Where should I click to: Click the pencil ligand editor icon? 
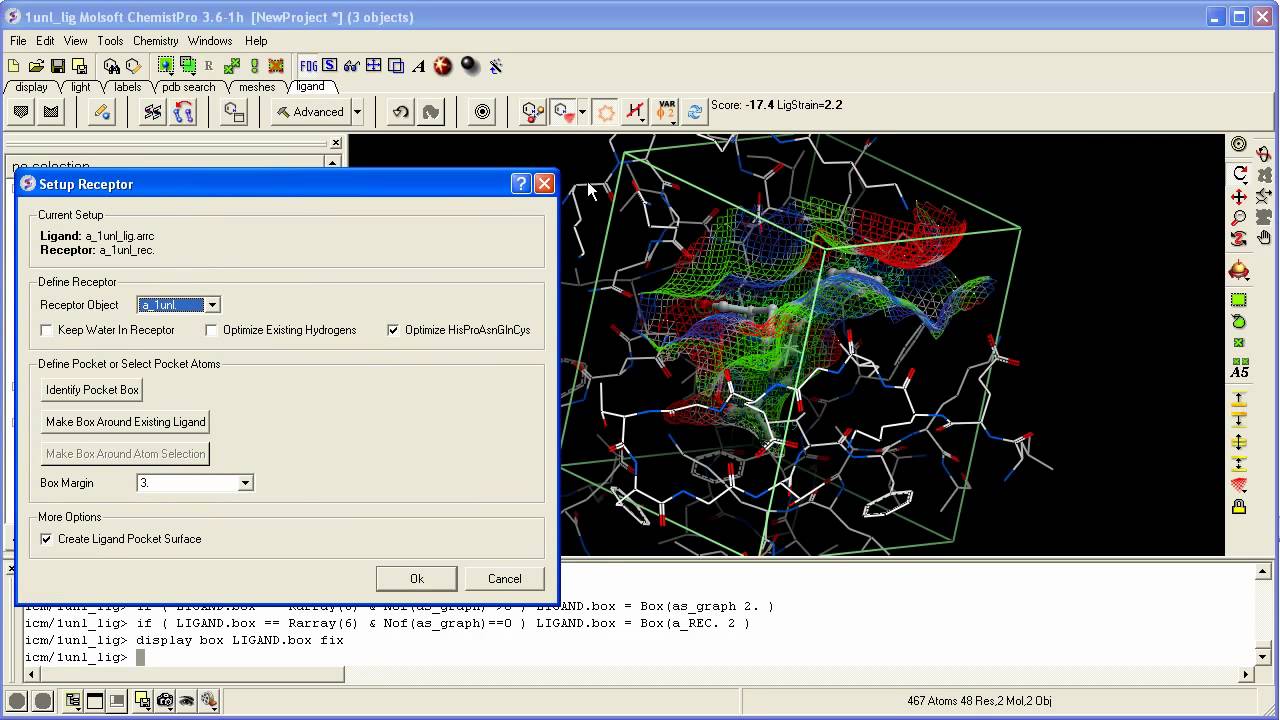point(102,112)
